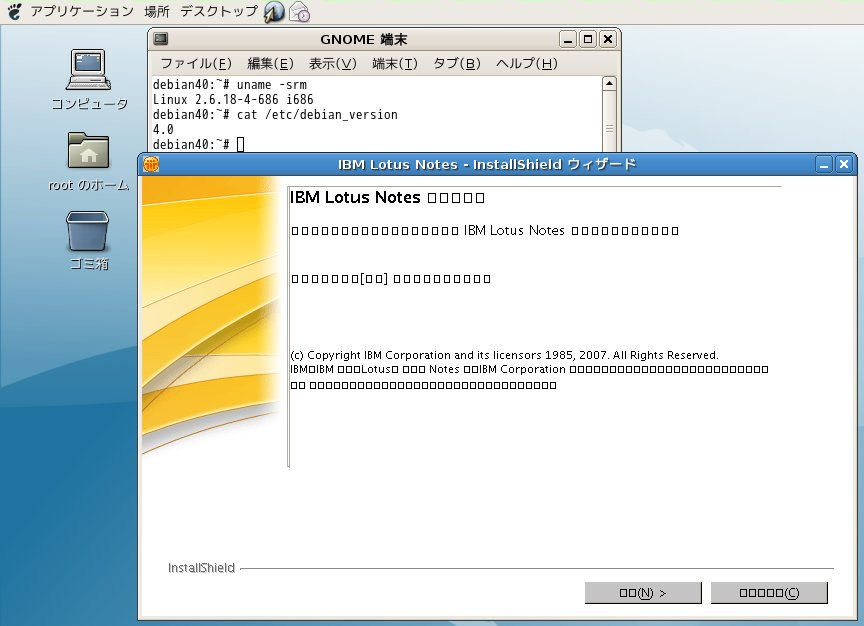
Task: Minimize the GNOME 端末 window
Action: [x=568, y=39]
